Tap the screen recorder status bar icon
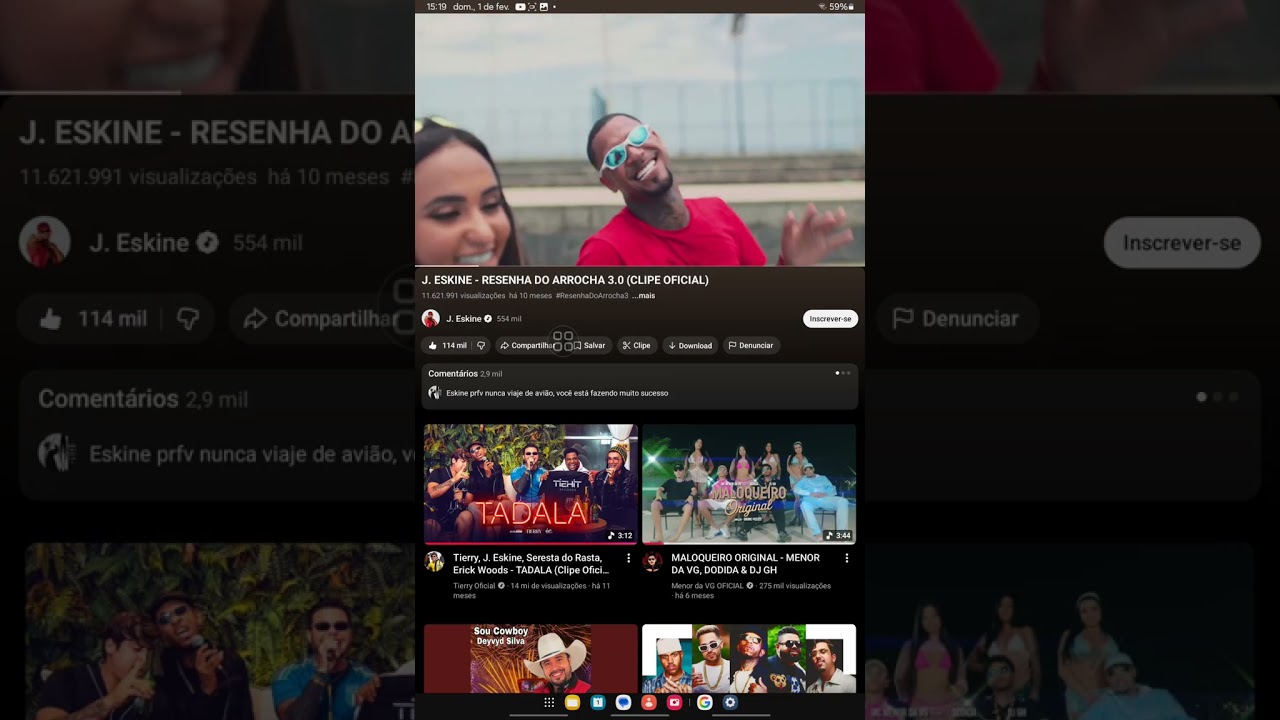The height and width of the screenshot is (720, 1280). point(532,6)
